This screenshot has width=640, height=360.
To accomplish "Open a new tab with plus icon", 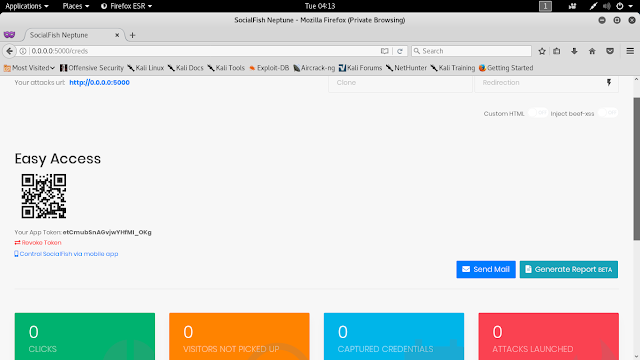I will point(132,35).
